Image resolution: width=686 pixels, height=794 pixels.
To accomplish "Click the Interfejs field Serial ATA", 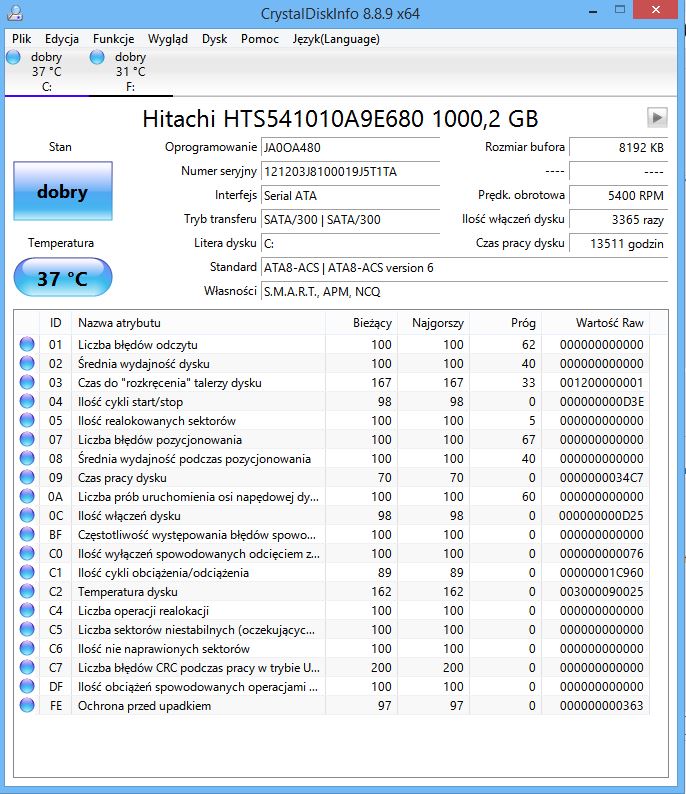I will [x=350, y=195].
